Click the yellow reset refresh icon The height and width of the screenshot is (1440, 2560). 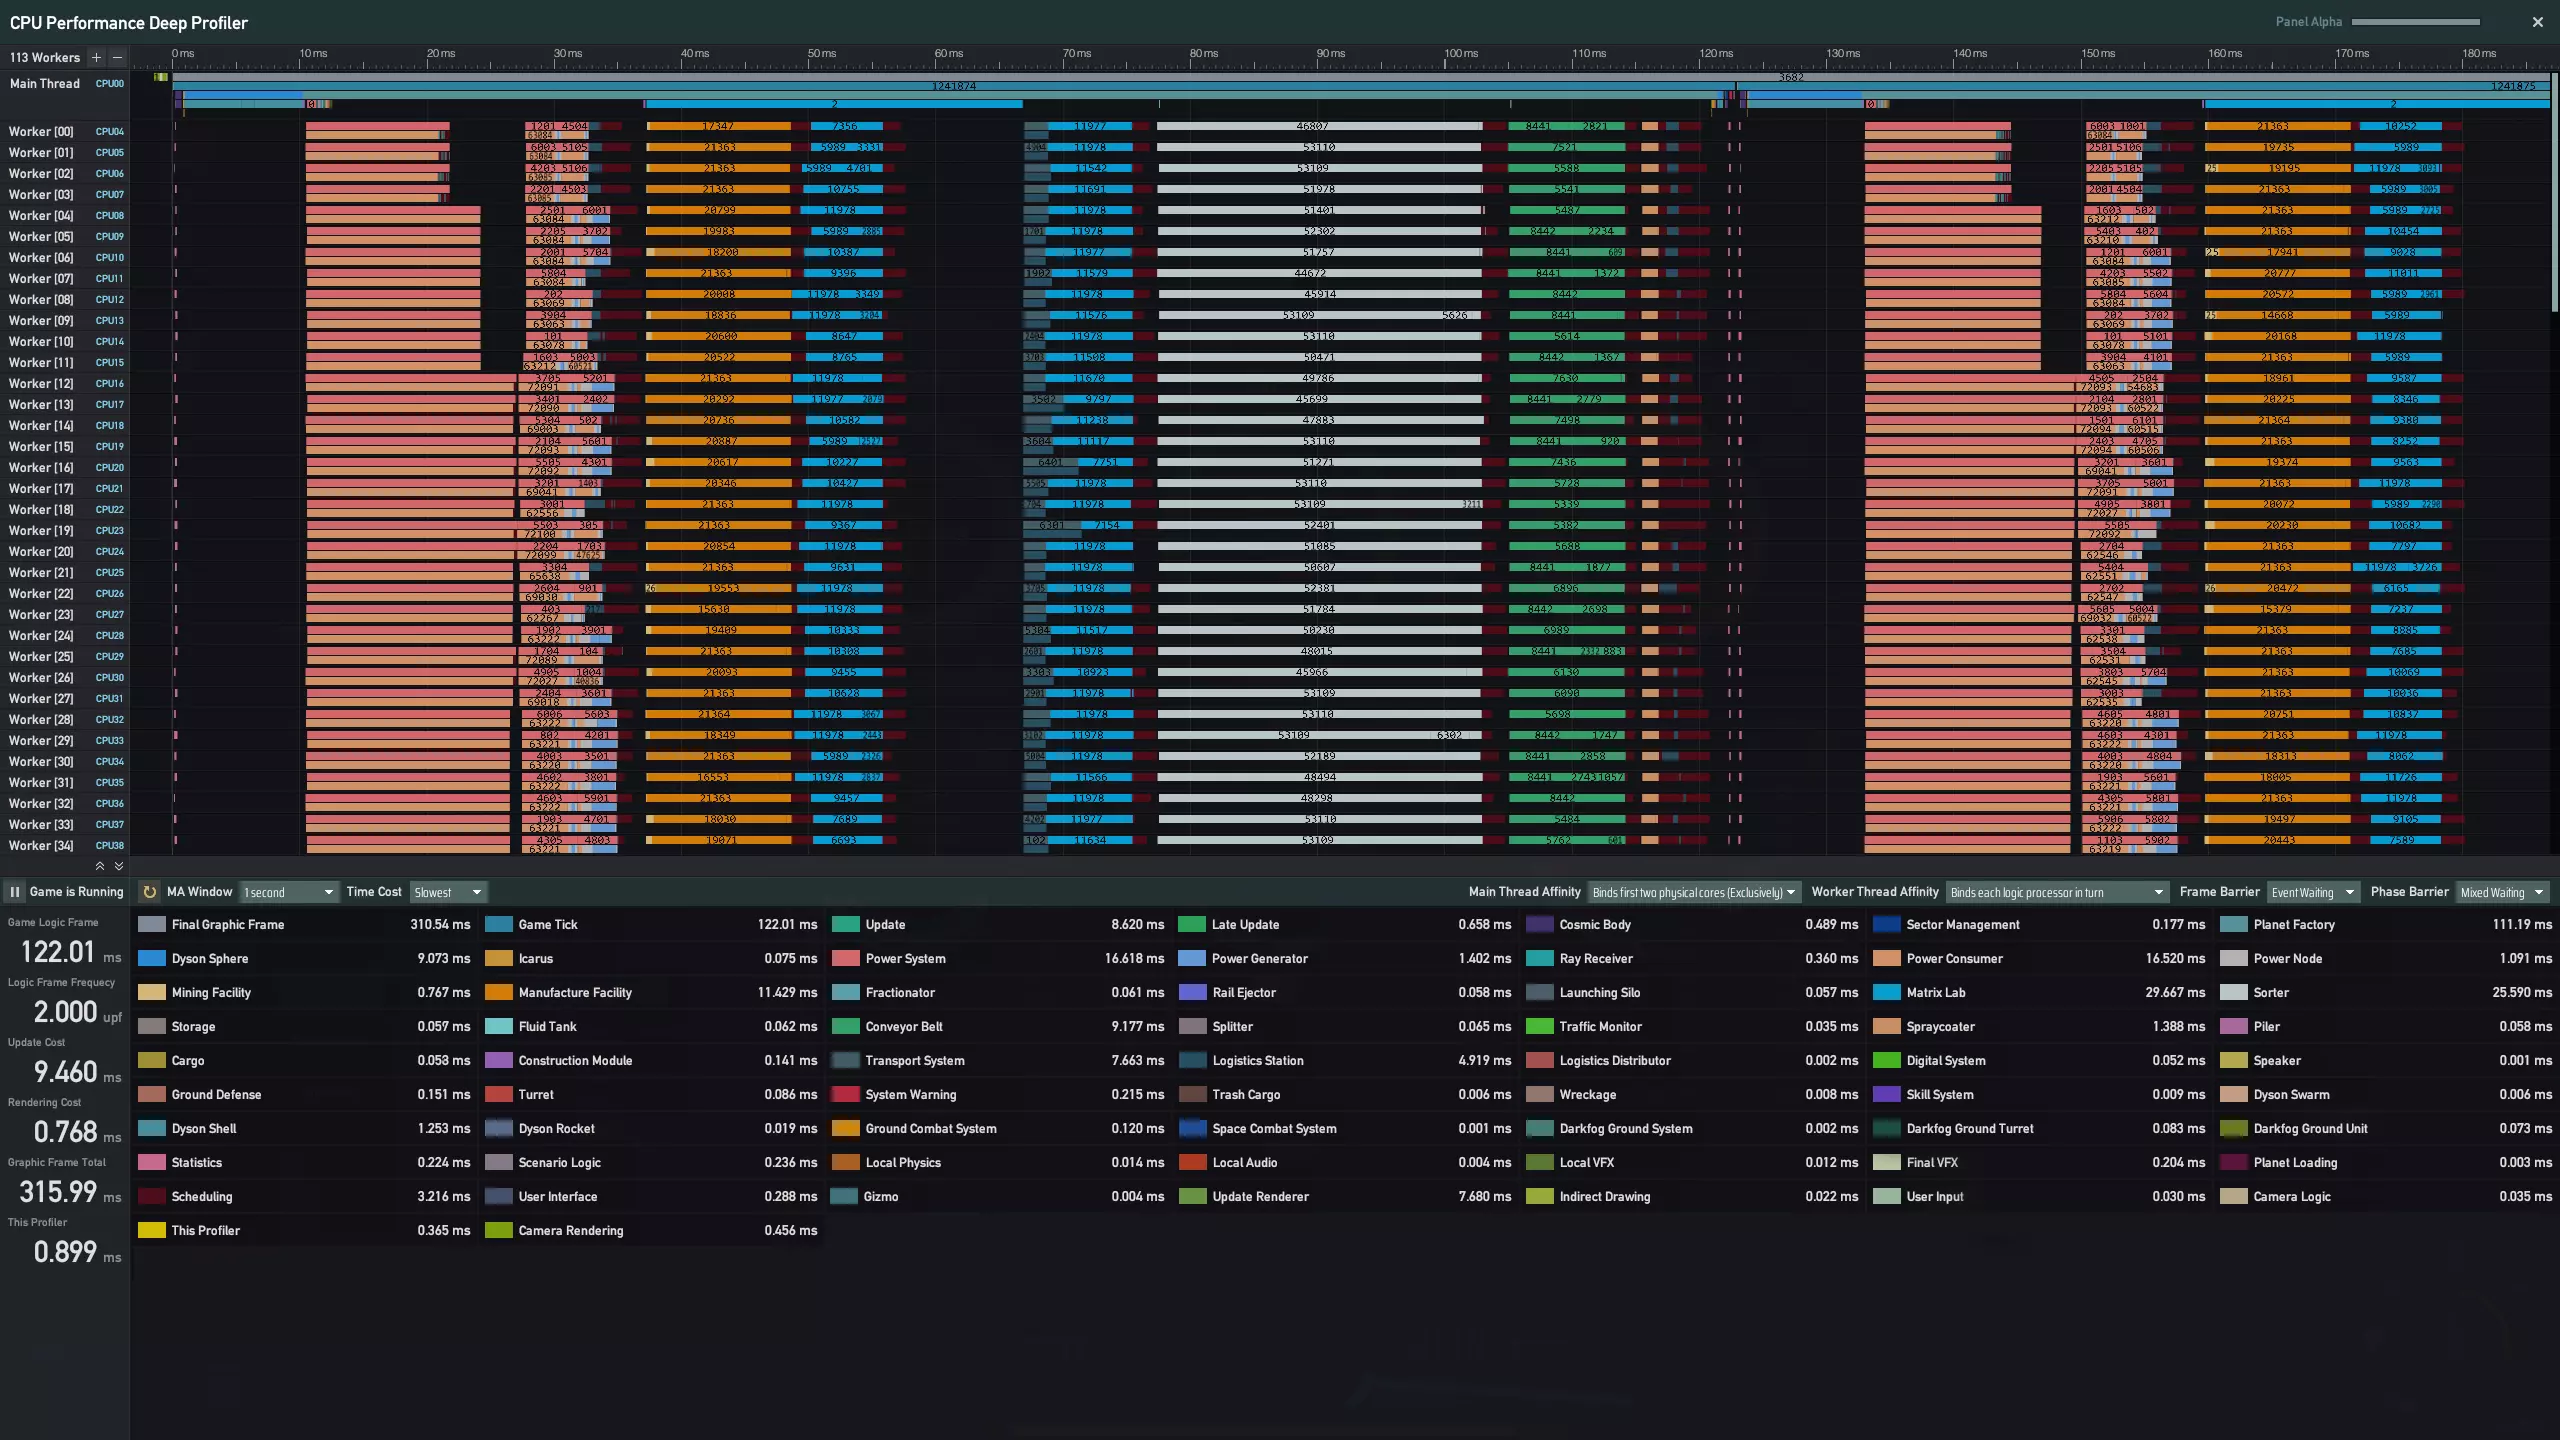click(x=149, y=892)
